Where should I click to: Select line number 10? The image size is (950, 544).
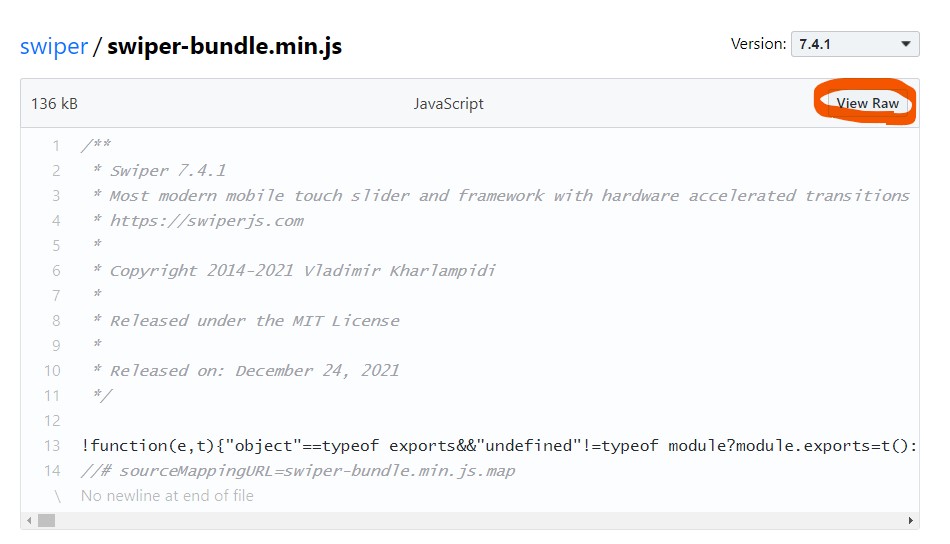(x=52, y=371)
